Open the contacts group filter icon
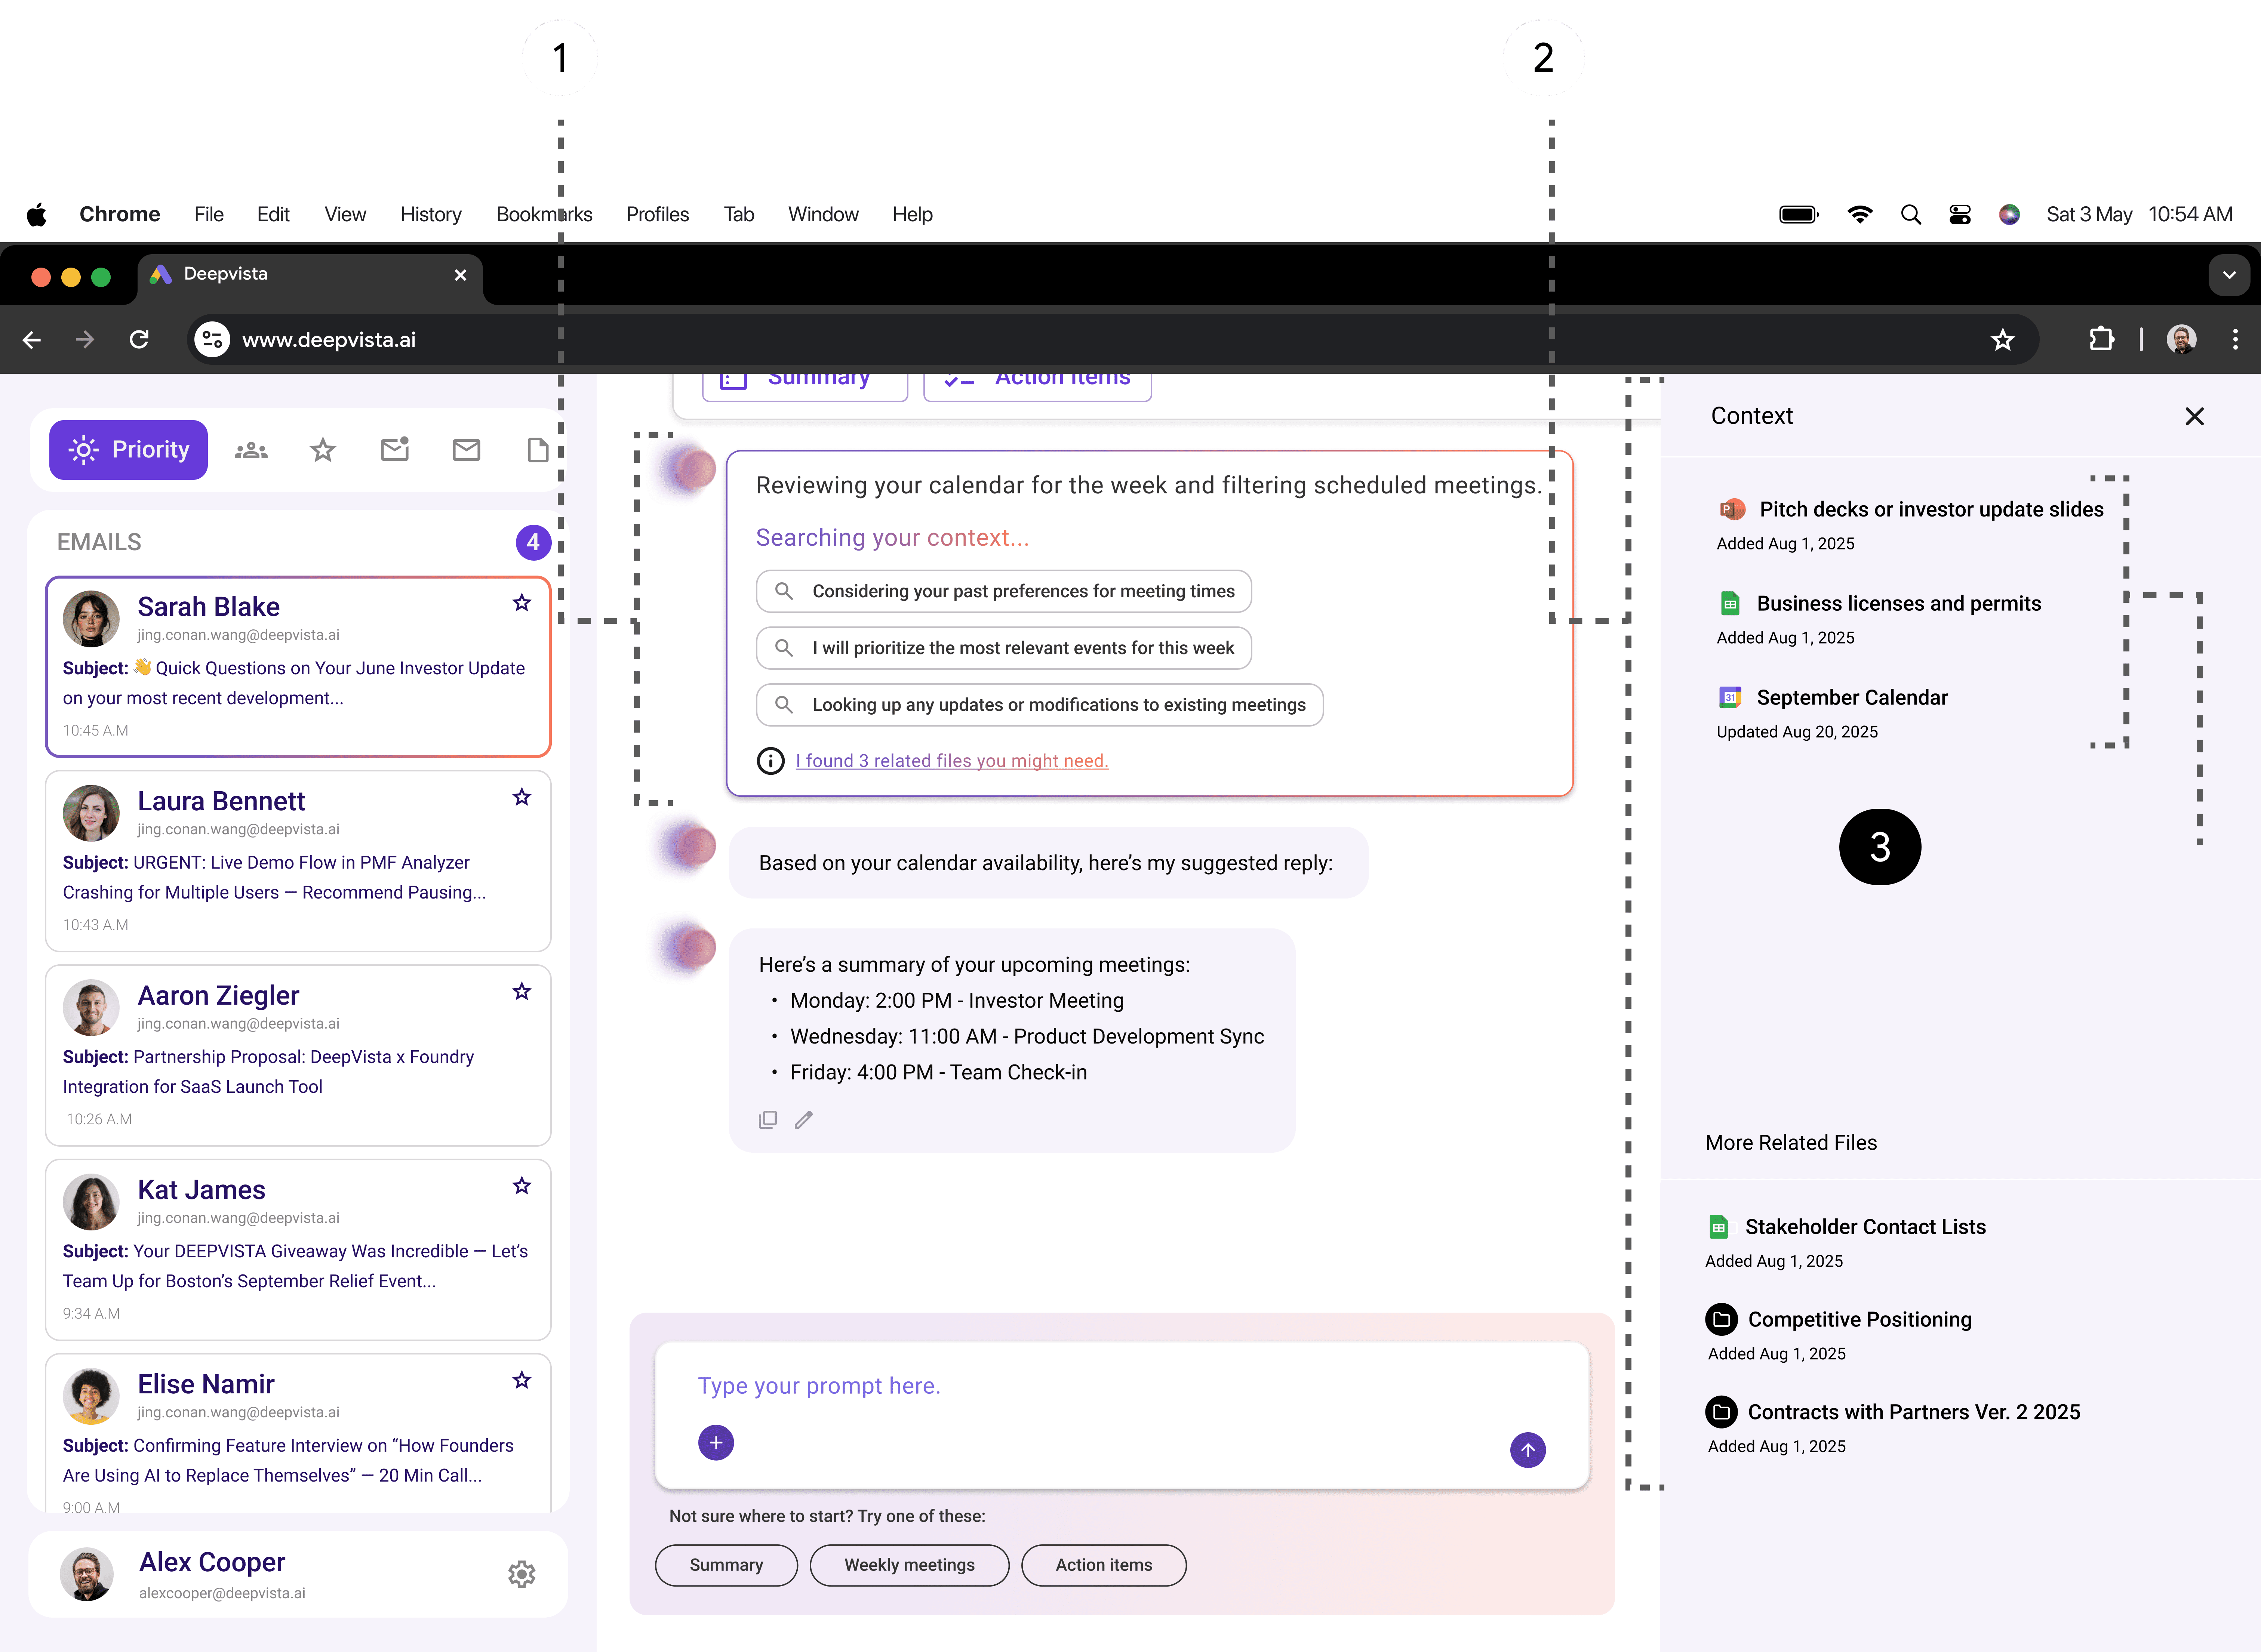The image size is (2261, 1652). coord(251,450)
